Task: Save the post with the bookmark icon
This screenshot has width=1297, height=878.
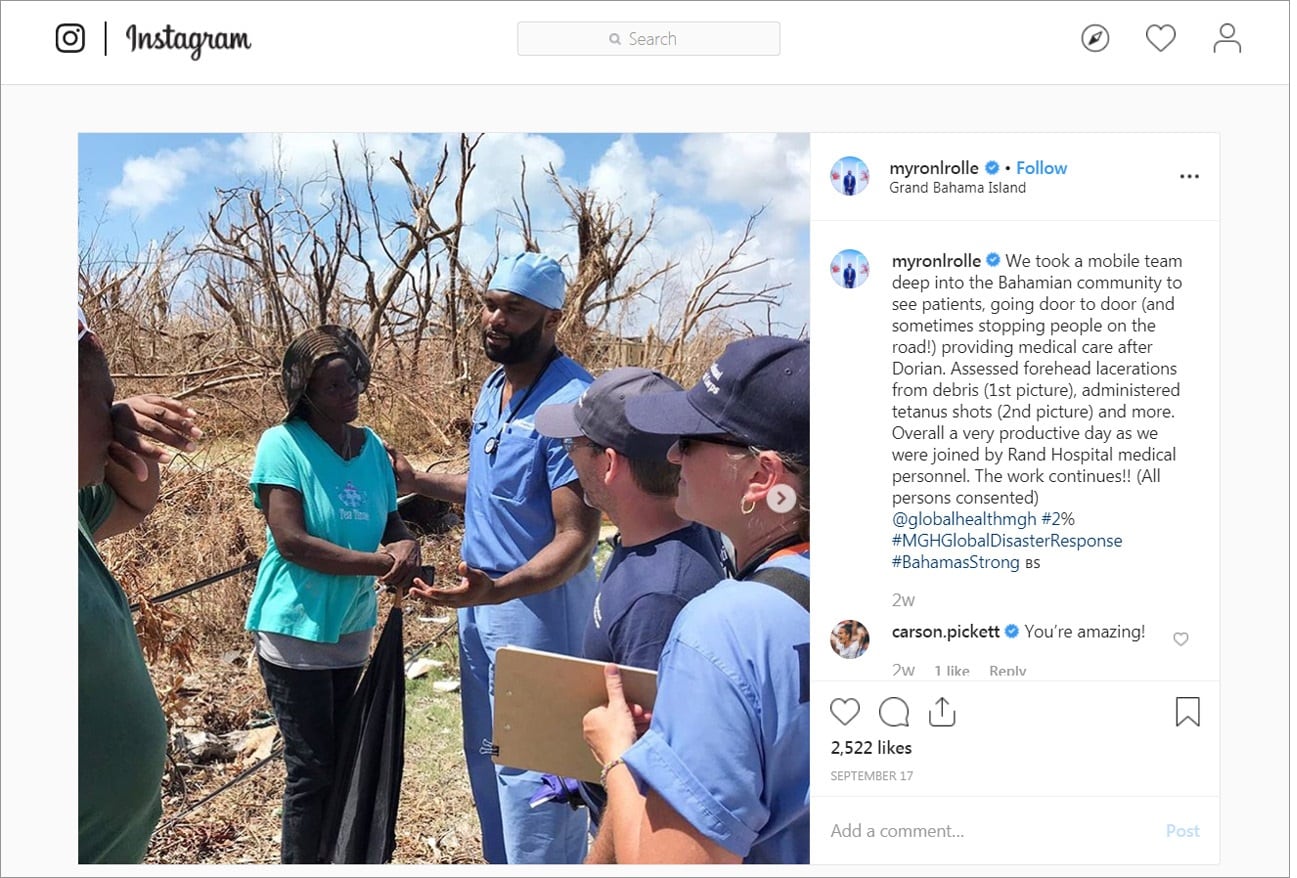Action: coord(1187,711)
